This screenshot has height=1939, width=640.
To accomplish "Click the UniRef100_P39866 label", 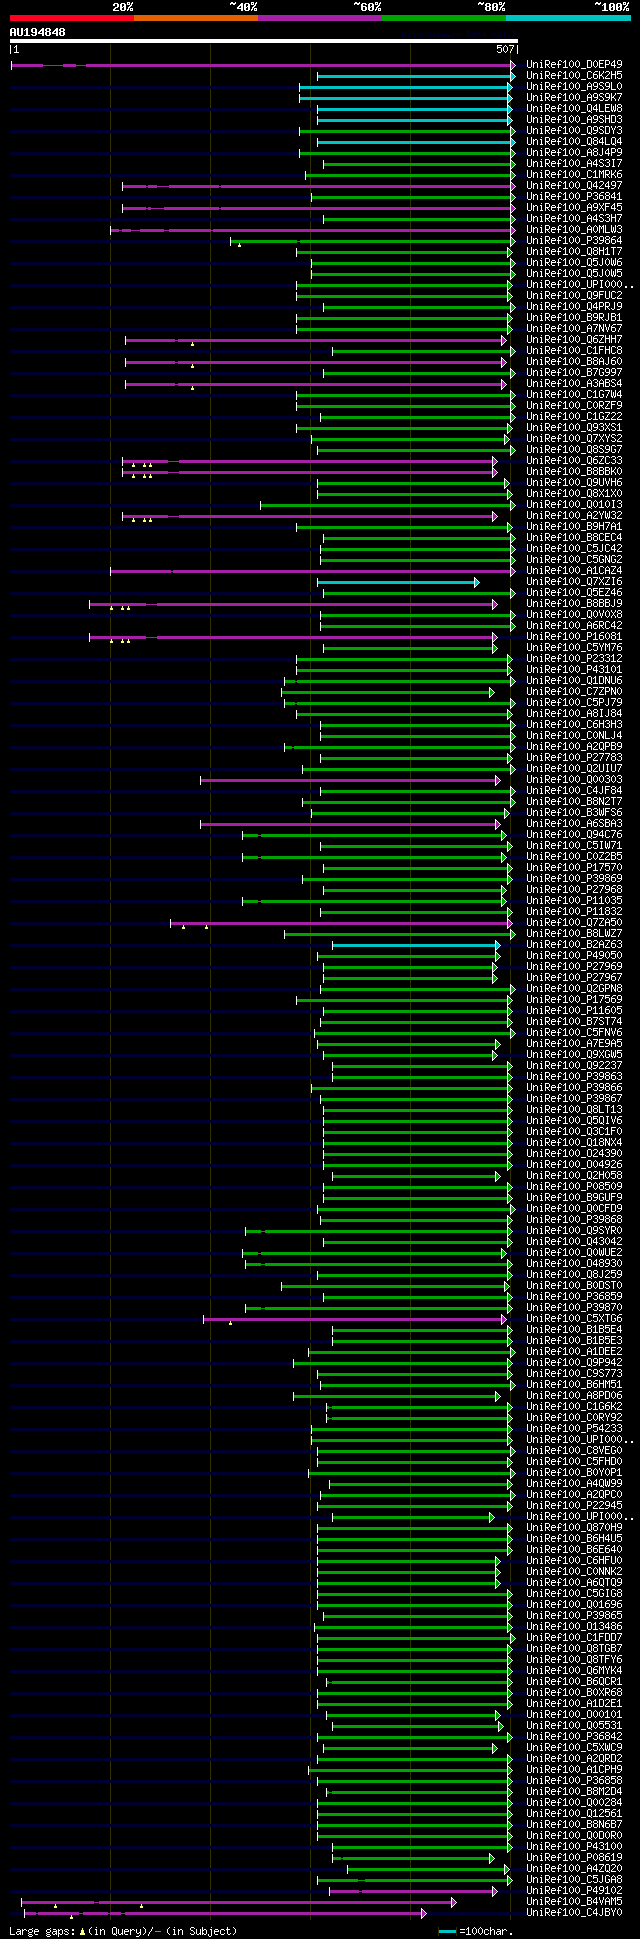I will point(574,1087).
